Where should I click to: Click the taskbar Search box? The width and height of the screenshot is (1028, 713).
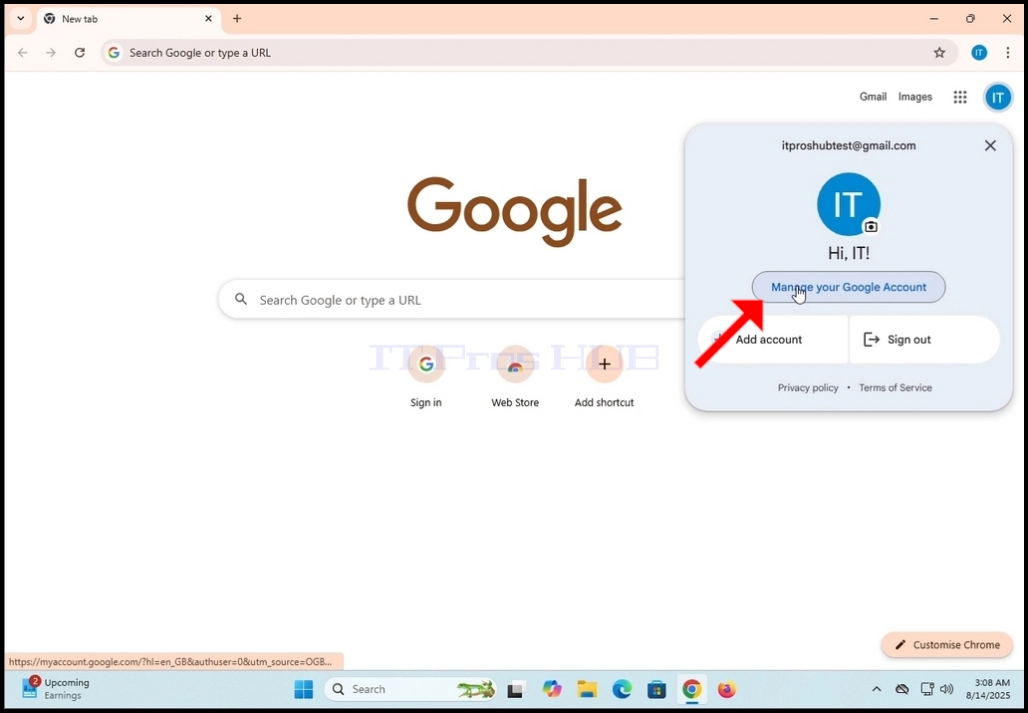[410, 689]
